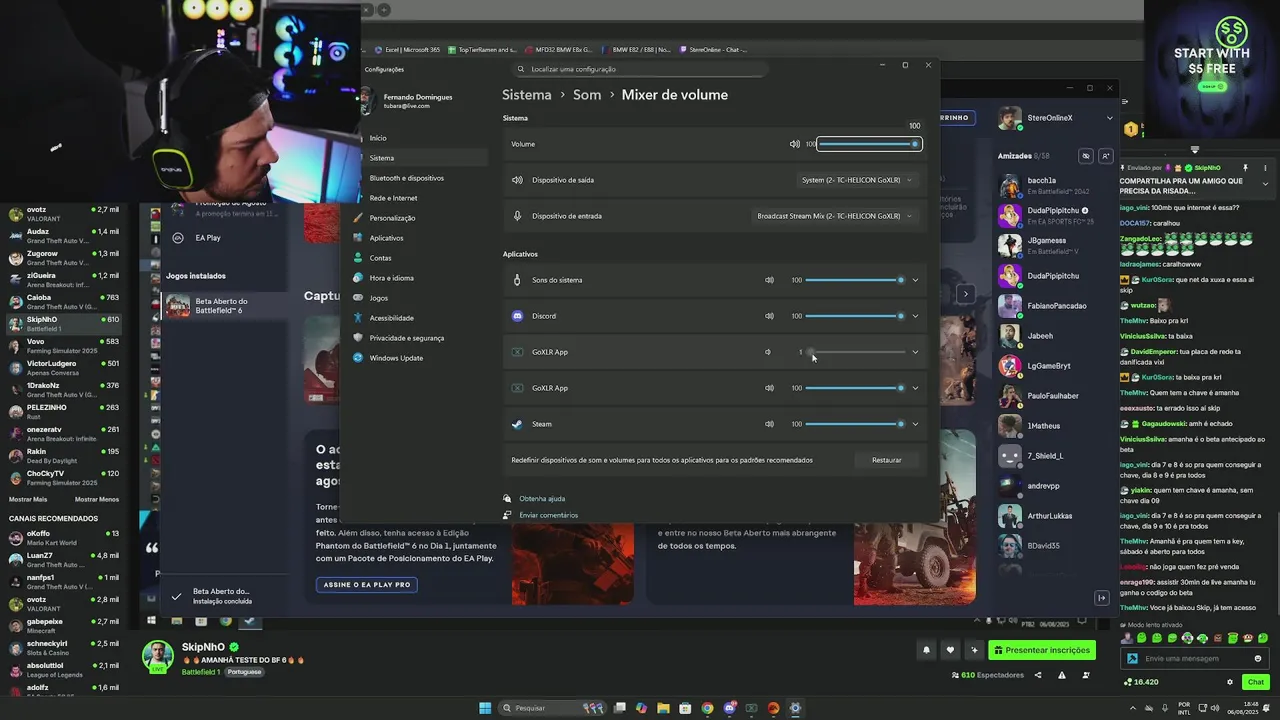This screenshot has width=1280, height=720.
Task: Expand Steam row options chevron
Action: tap(915, 424)
